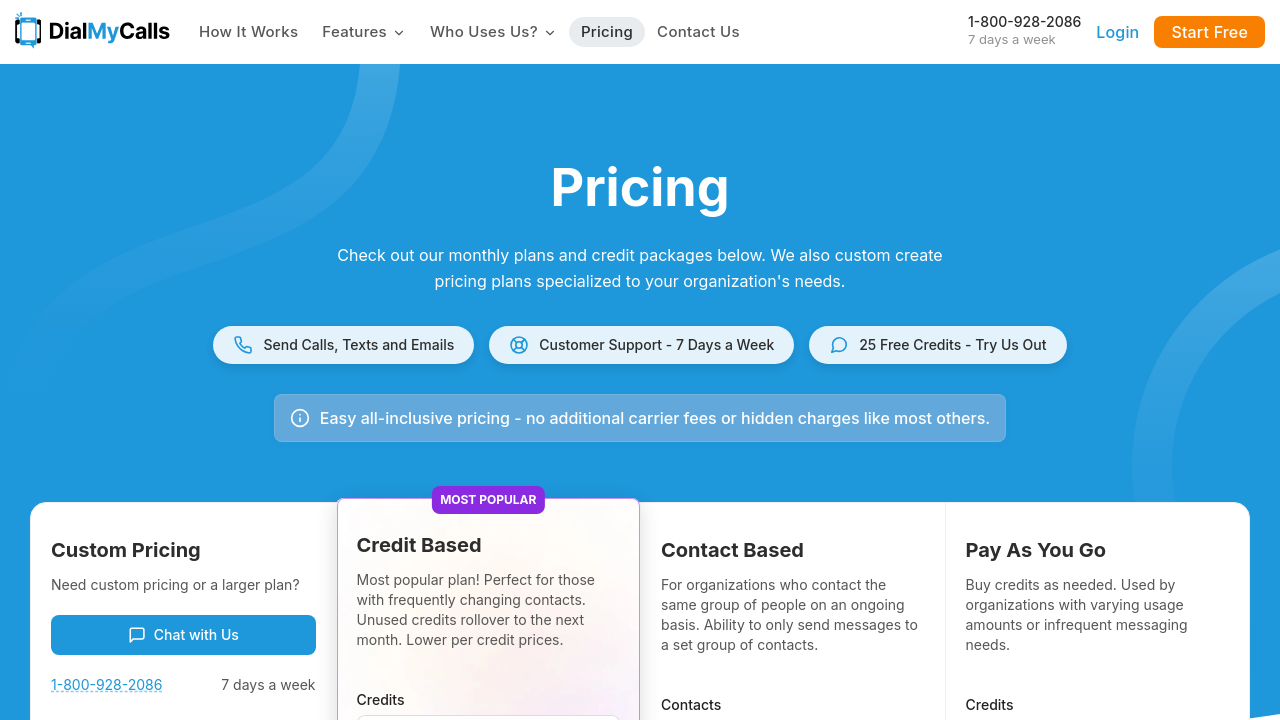Click the chat icon on the Chat with Us button
The width and height of the screenshot is (1280, 720).
pyautogui.click(x=137, y=635)
